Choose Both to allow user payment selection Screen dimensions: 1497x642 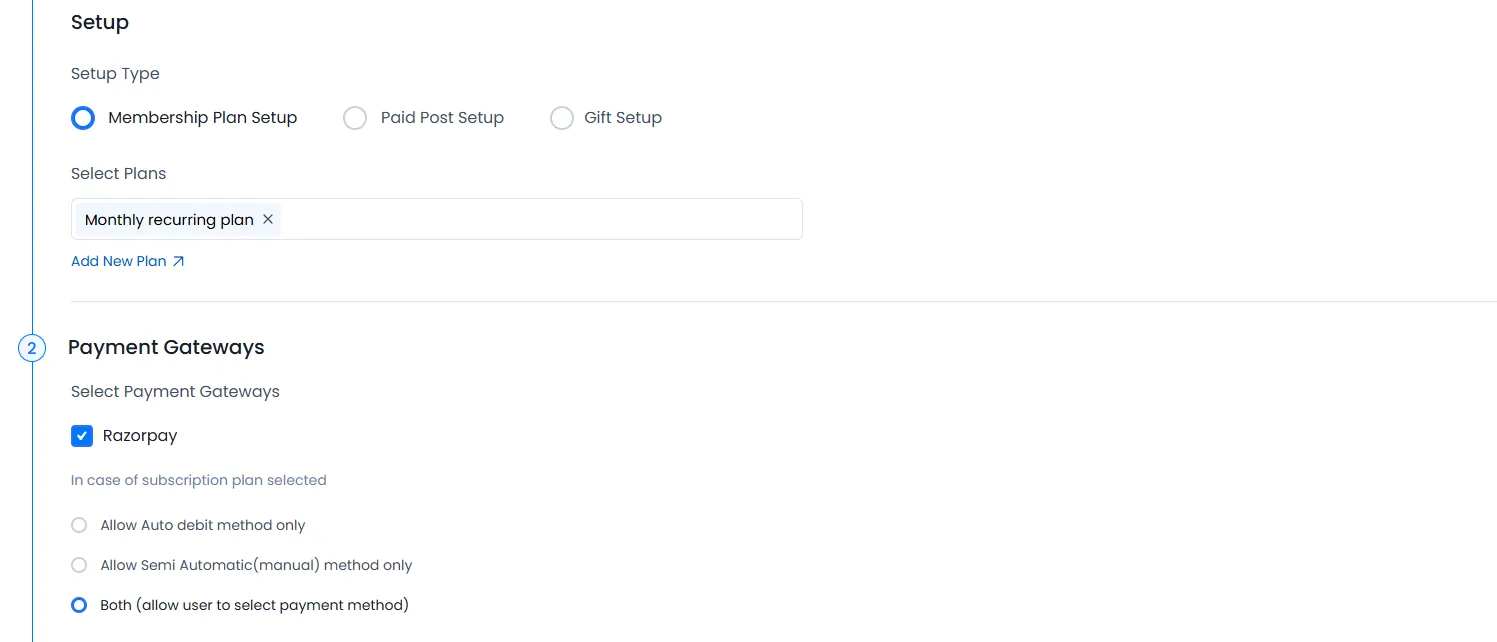tap(79, 604)
